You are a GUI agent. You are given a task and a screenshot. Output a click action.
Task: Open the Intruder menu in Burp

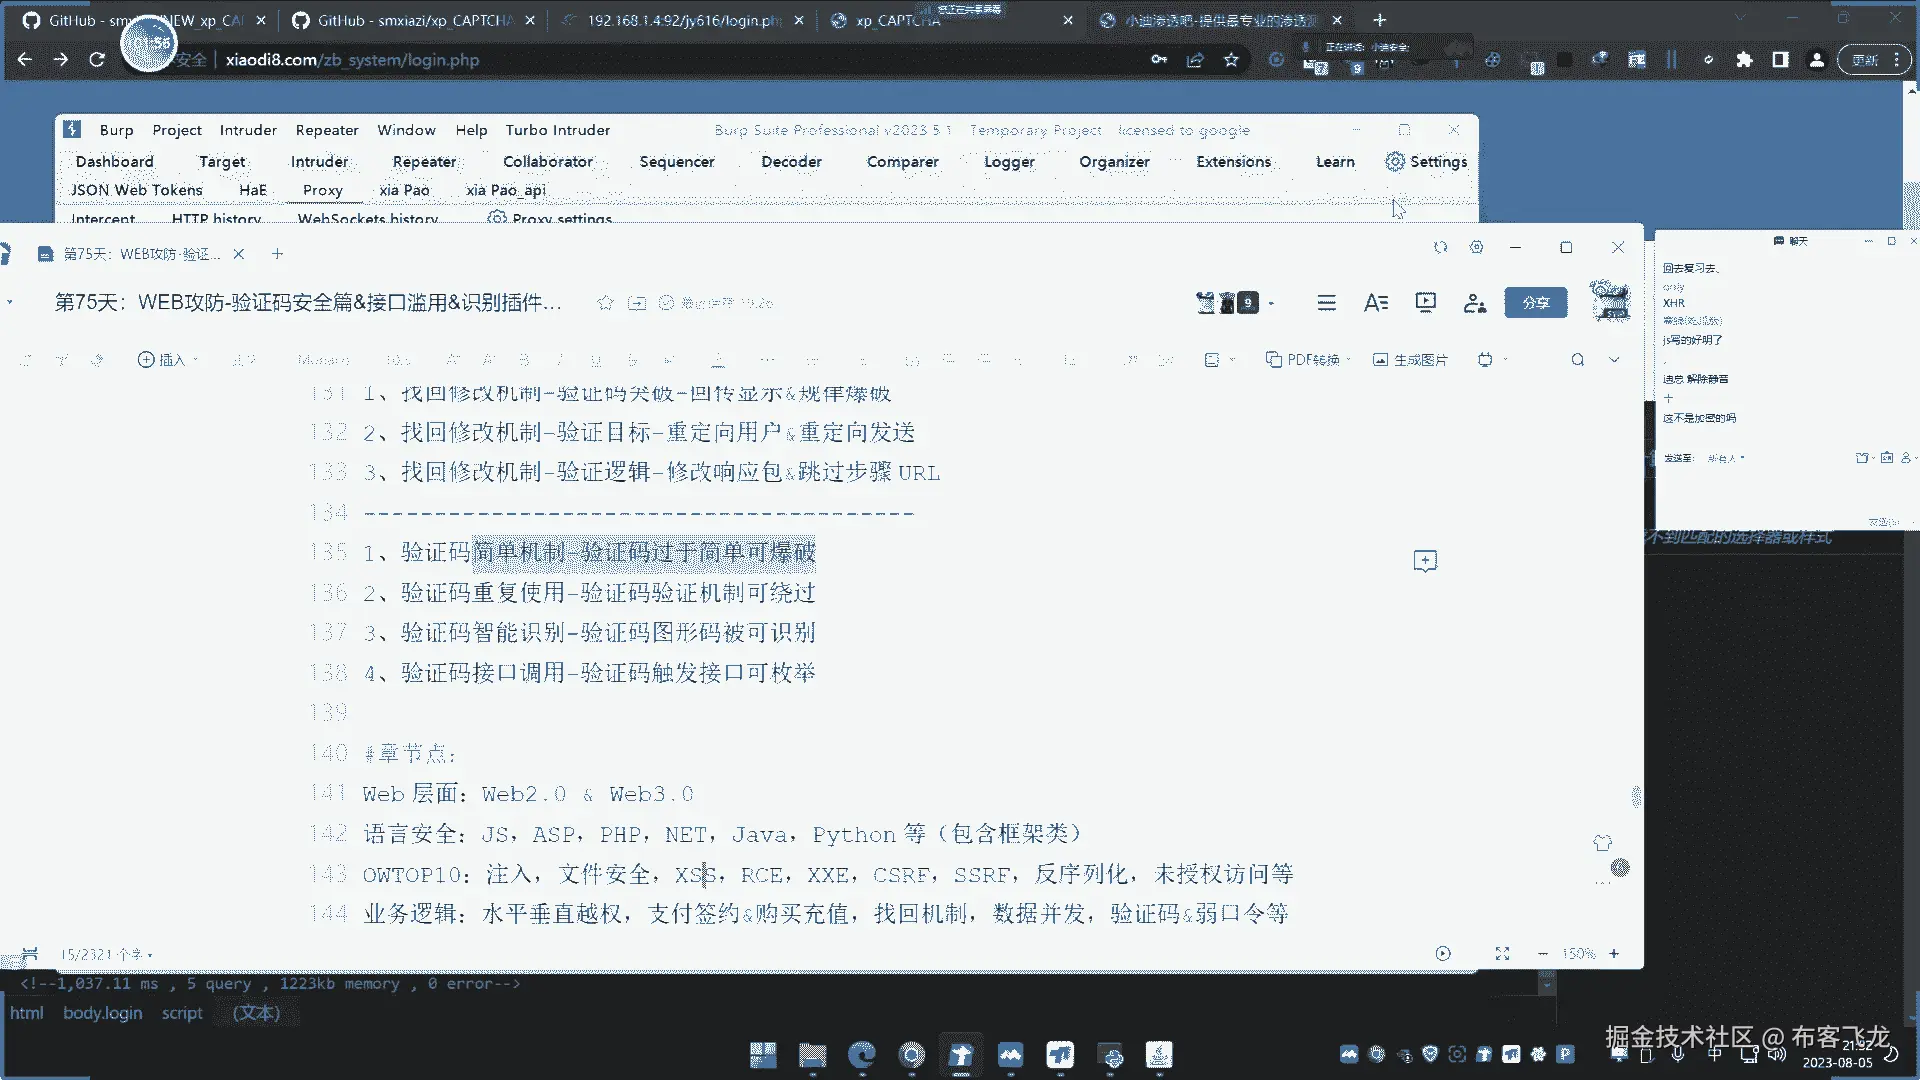(248, 130)
